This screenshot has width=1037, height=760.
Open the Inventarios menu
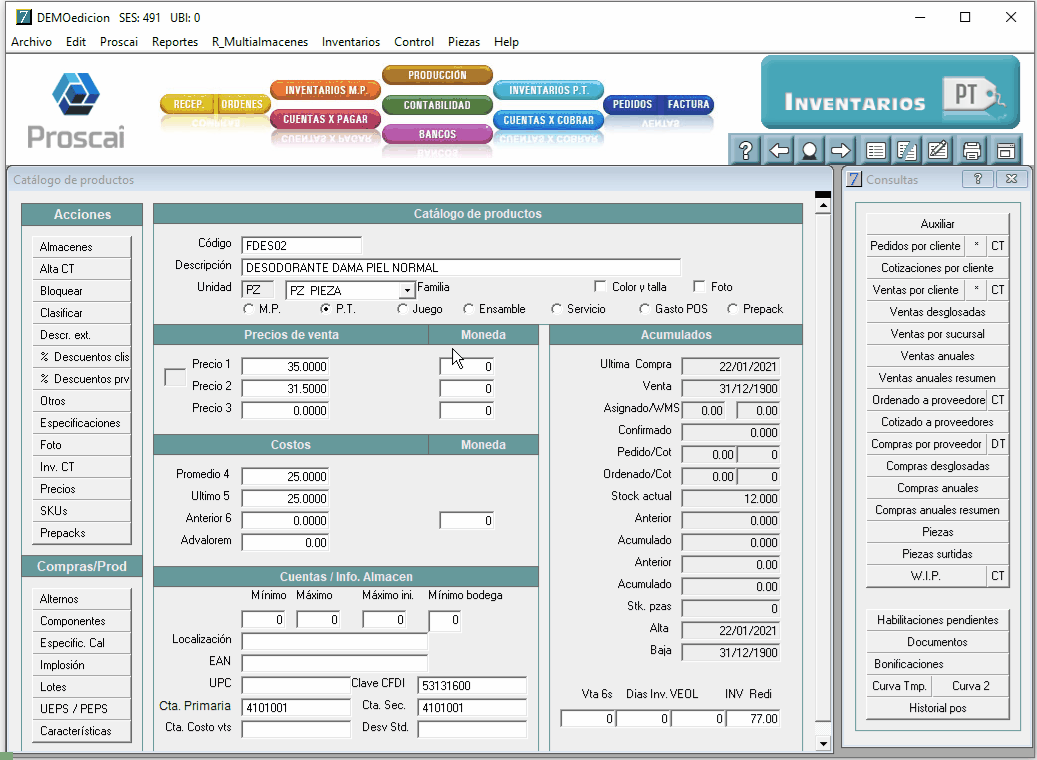tap(351, 42)
